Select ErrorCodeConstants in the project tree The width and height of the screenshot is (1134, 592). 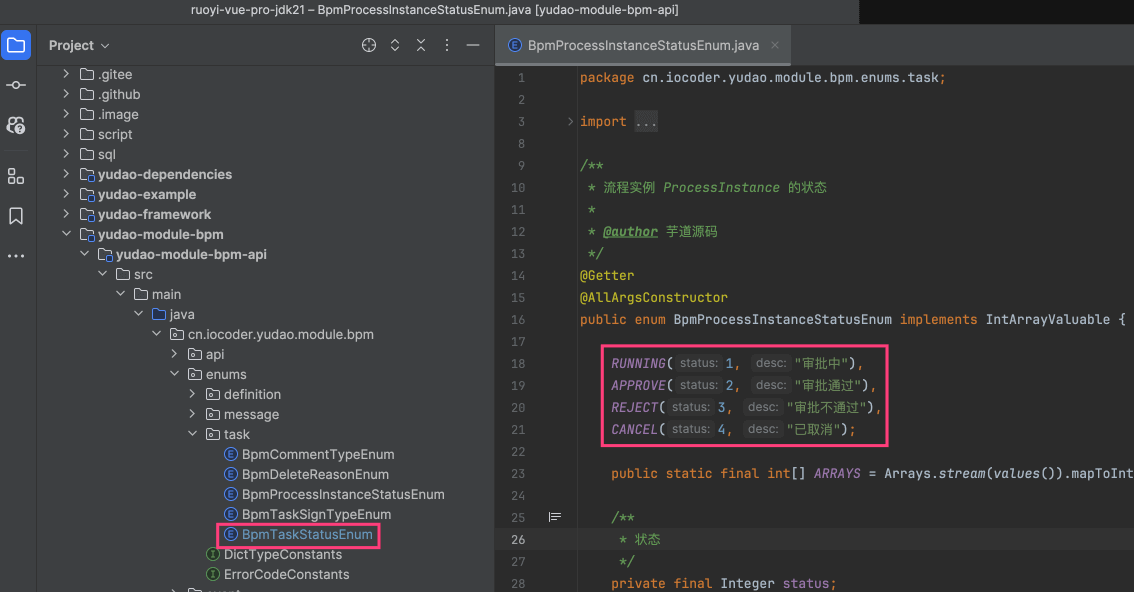click(286, 574)
